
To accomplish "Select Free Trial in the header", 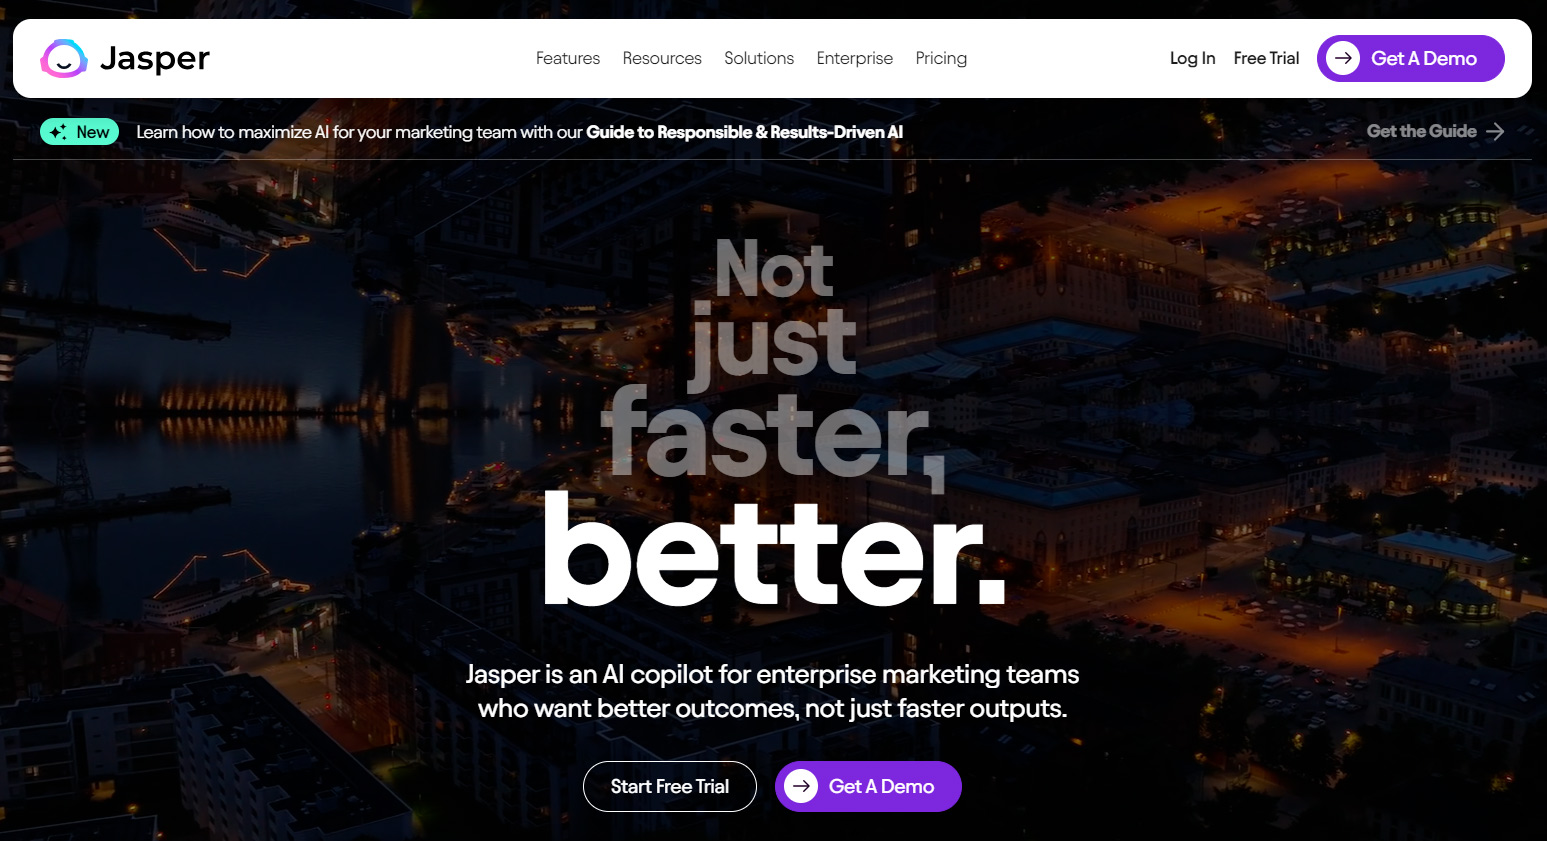I will [x=1266, y=58].
